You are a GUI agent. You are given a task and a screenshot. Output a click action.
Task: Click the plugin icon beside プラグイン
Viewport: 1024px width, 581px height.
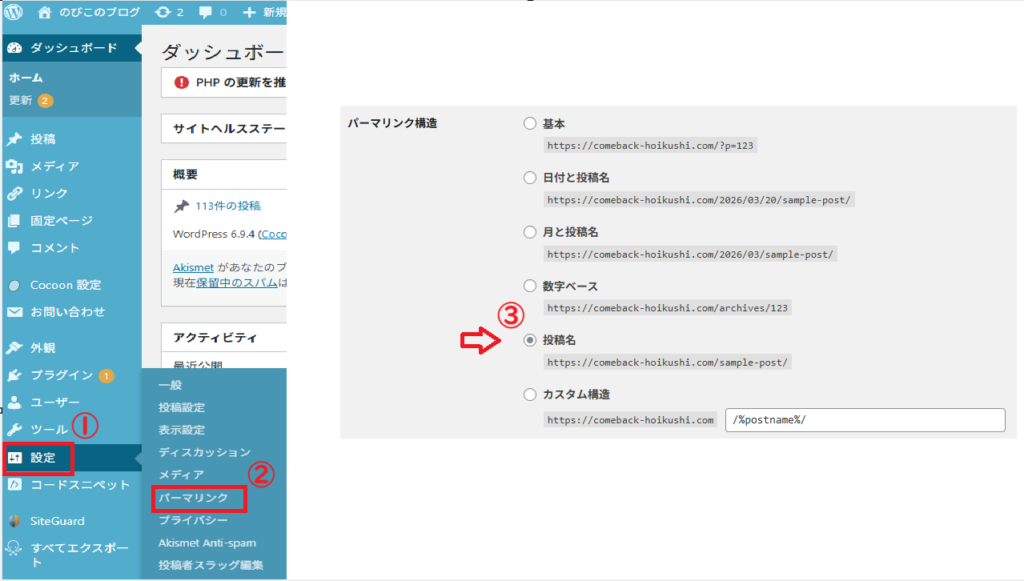click(x=14, y=375)
